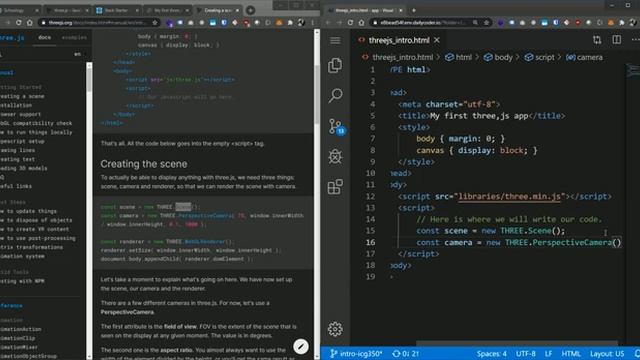This screenshot has width=640, height=360.
Task: Open the Manage gear in the activity bar
Action: 335,329
